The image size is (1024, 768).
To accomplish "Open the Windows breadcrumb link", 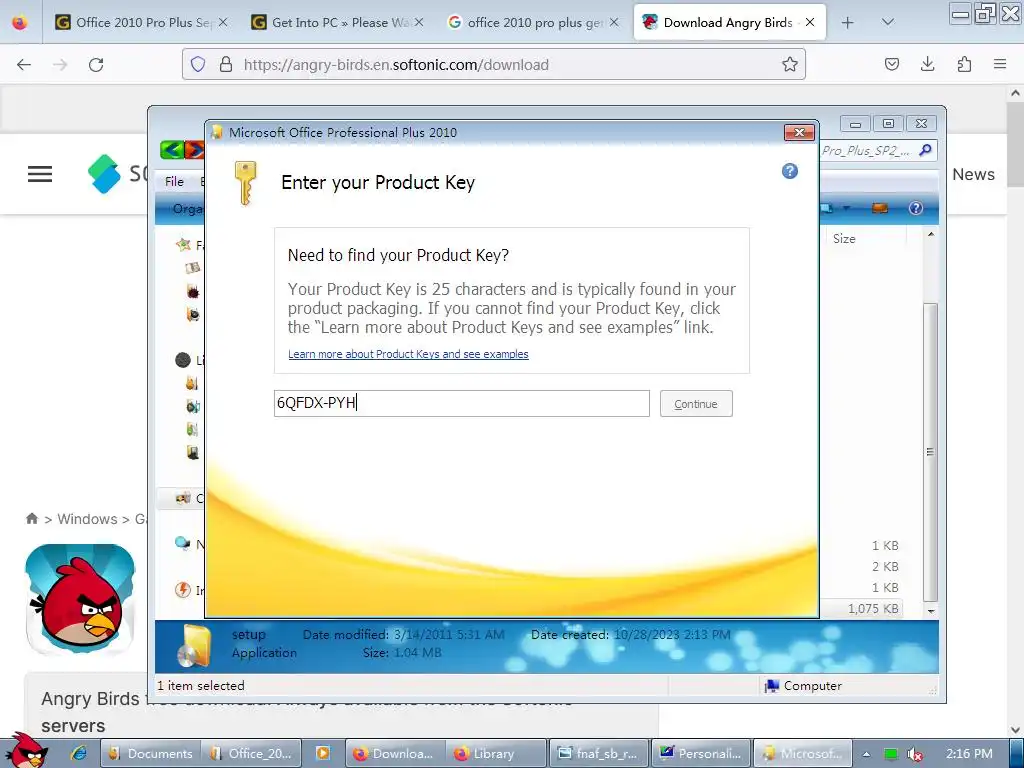I will [x=88, y=519].
